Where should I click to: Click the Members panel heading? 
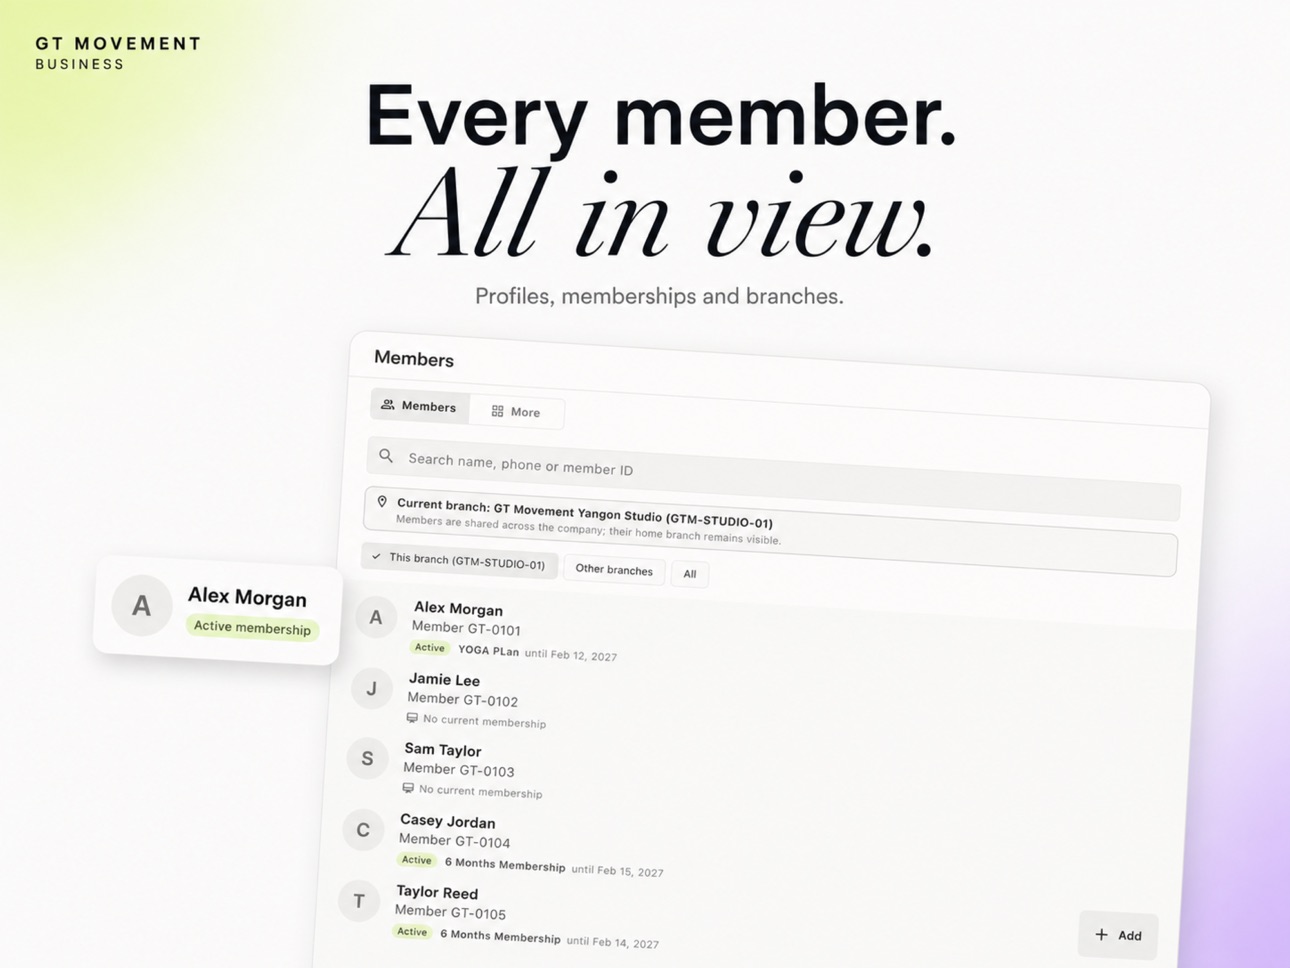414,358
